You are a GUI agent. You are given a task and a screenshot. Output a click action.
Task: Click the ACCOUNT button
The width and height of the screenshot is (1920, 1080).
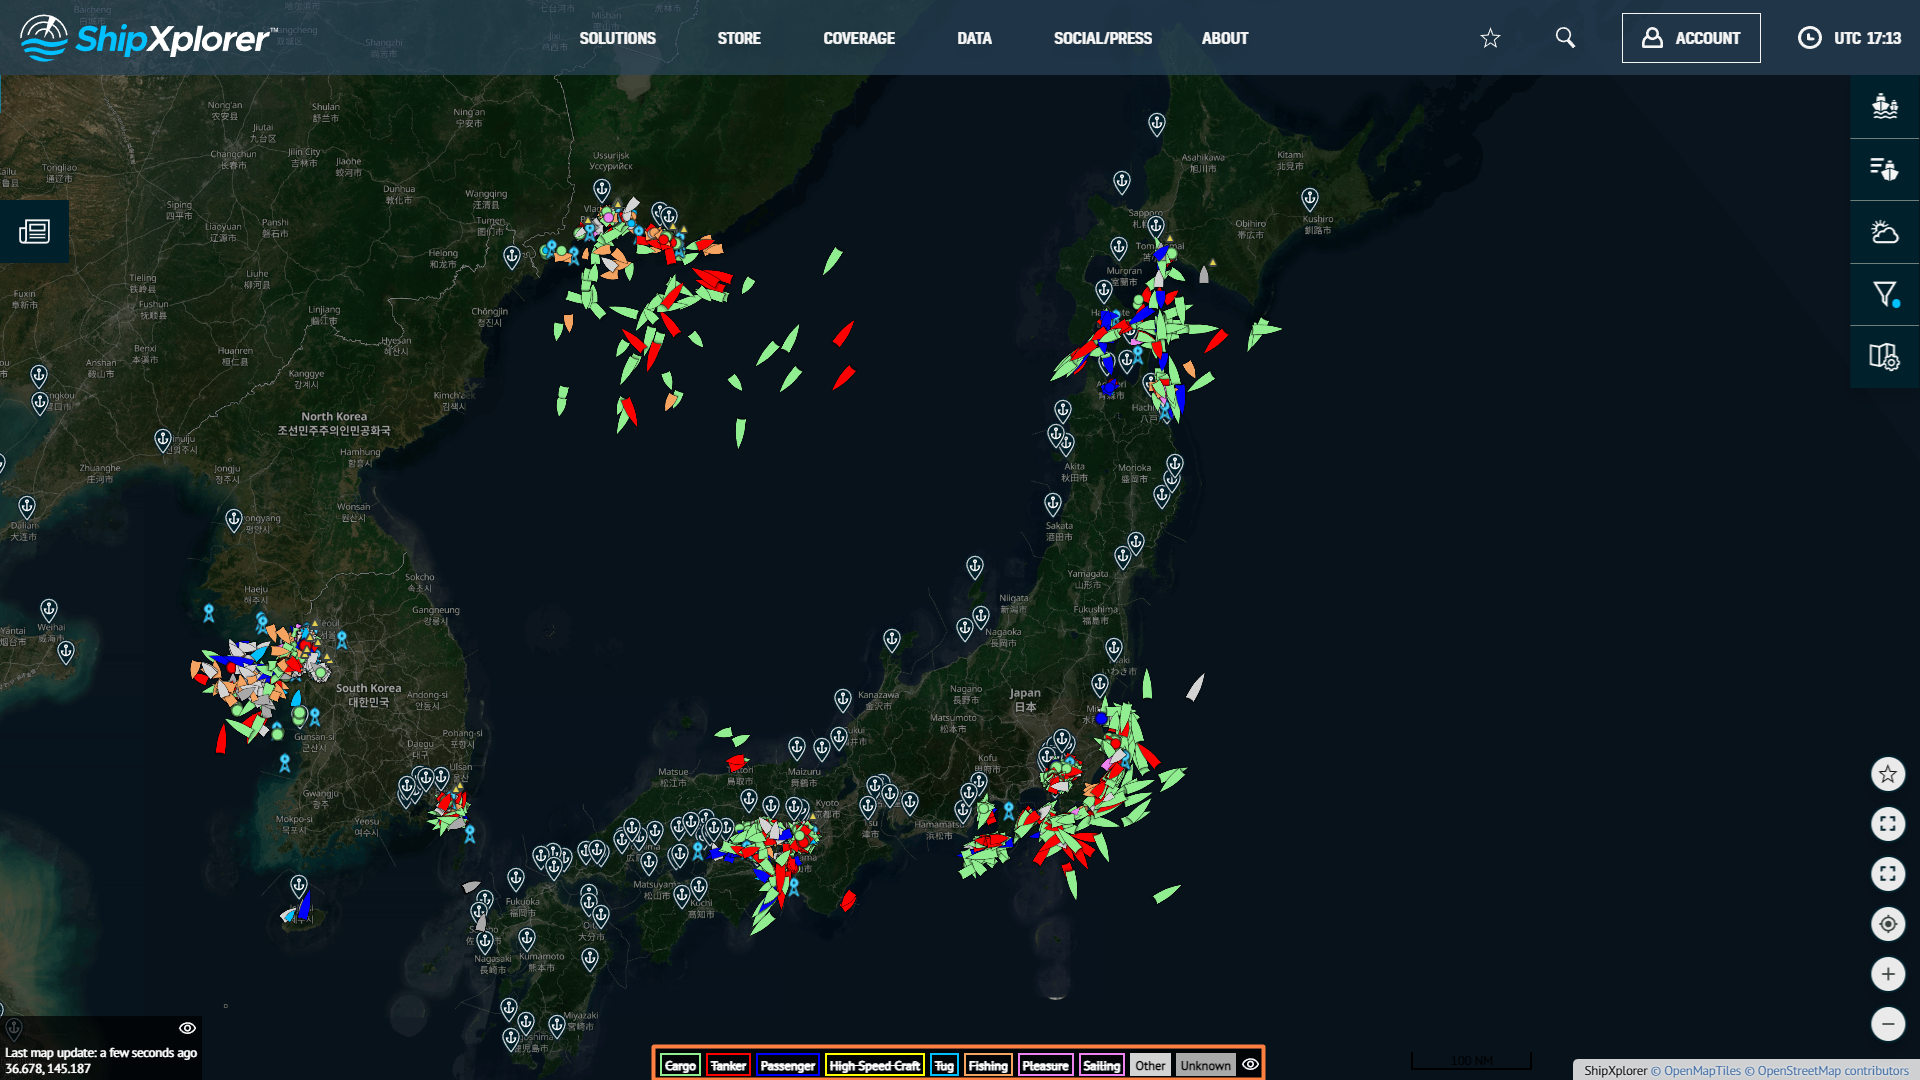tap(1691, 38)
